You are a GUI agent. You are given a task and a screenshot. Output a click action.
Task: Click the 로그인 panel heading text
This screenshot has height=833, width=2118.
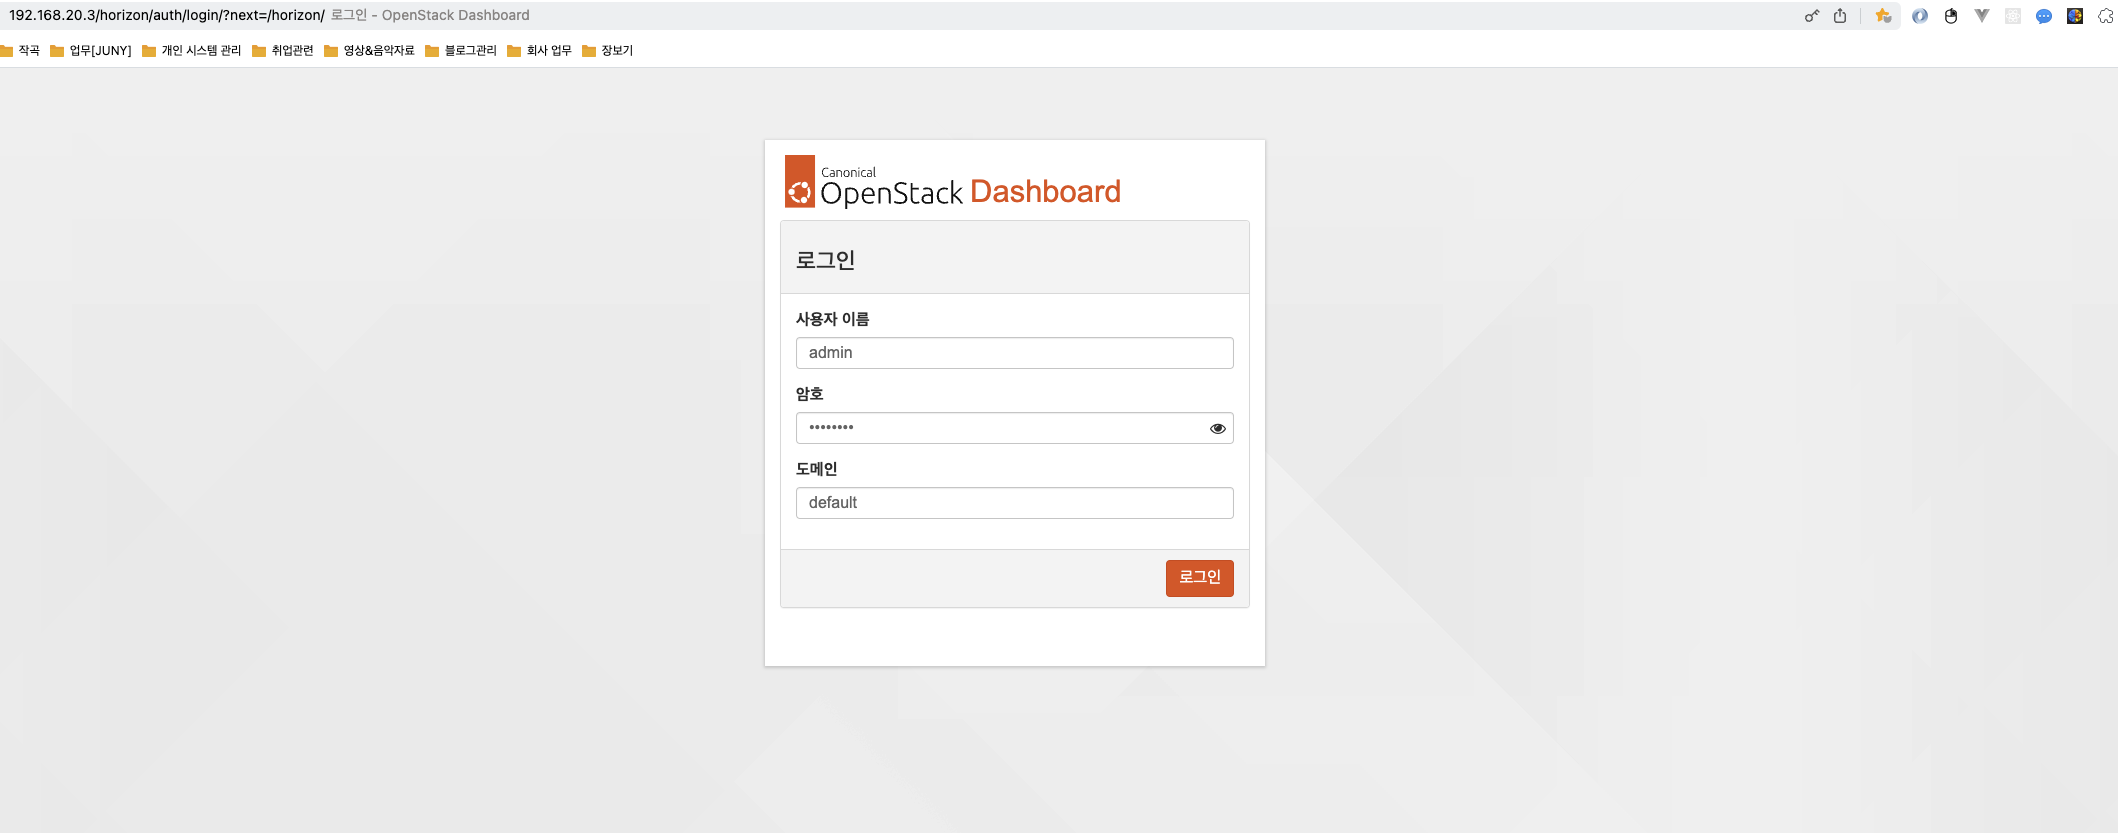(x=825, y=260)
